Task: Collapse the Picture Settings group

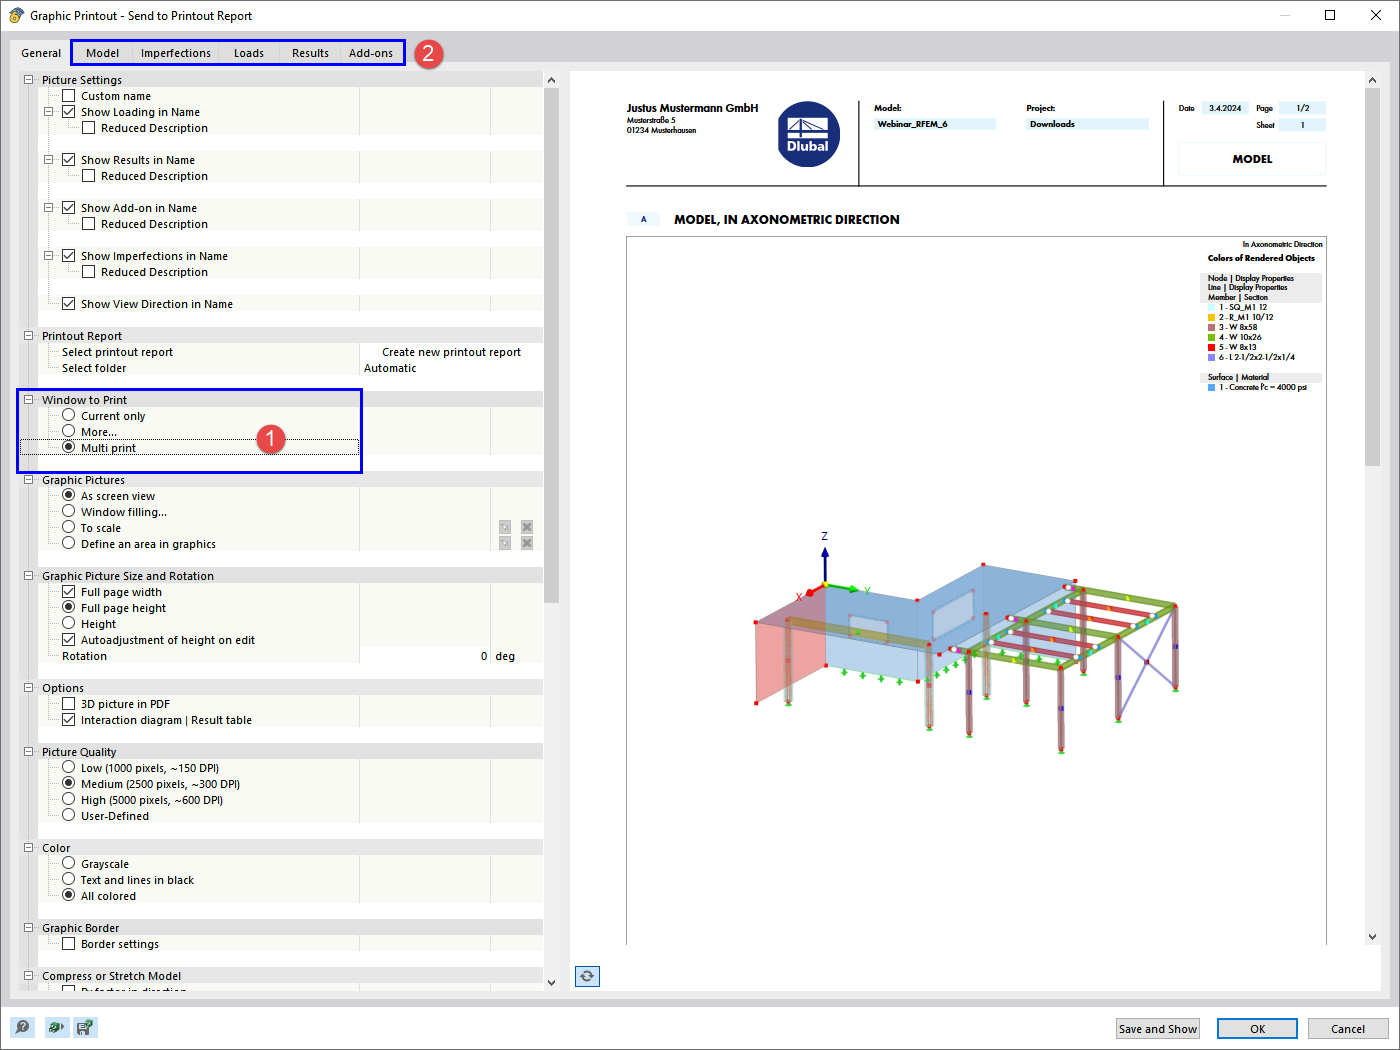Action: 29,80
